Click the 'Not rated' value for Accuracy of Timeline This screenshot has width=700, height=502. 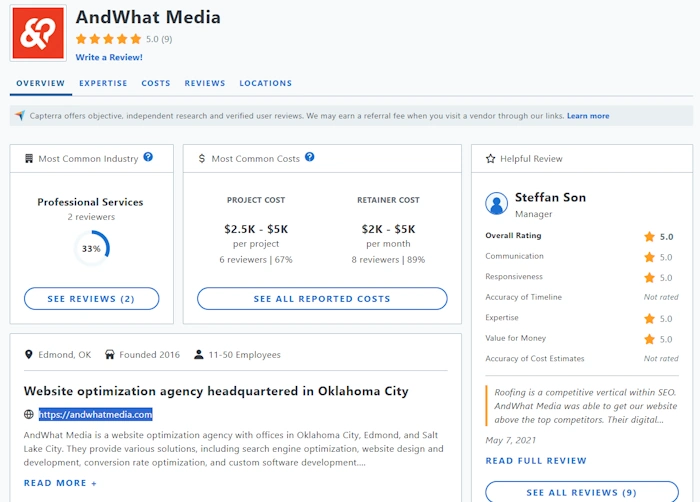click(x=661, y=297)
